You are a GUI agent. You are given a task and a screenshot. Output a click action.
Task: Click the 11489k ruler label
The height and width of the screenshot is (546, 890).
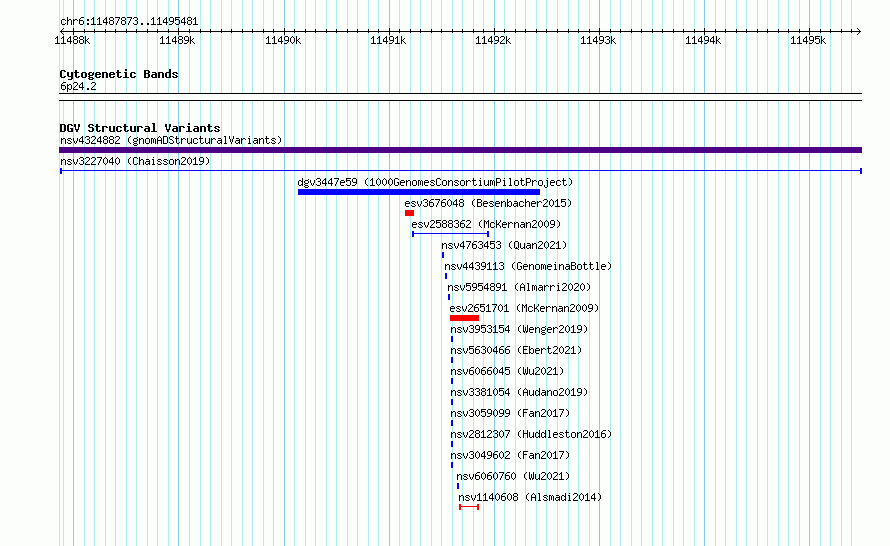pyautogui.click(x=177, y=40)
